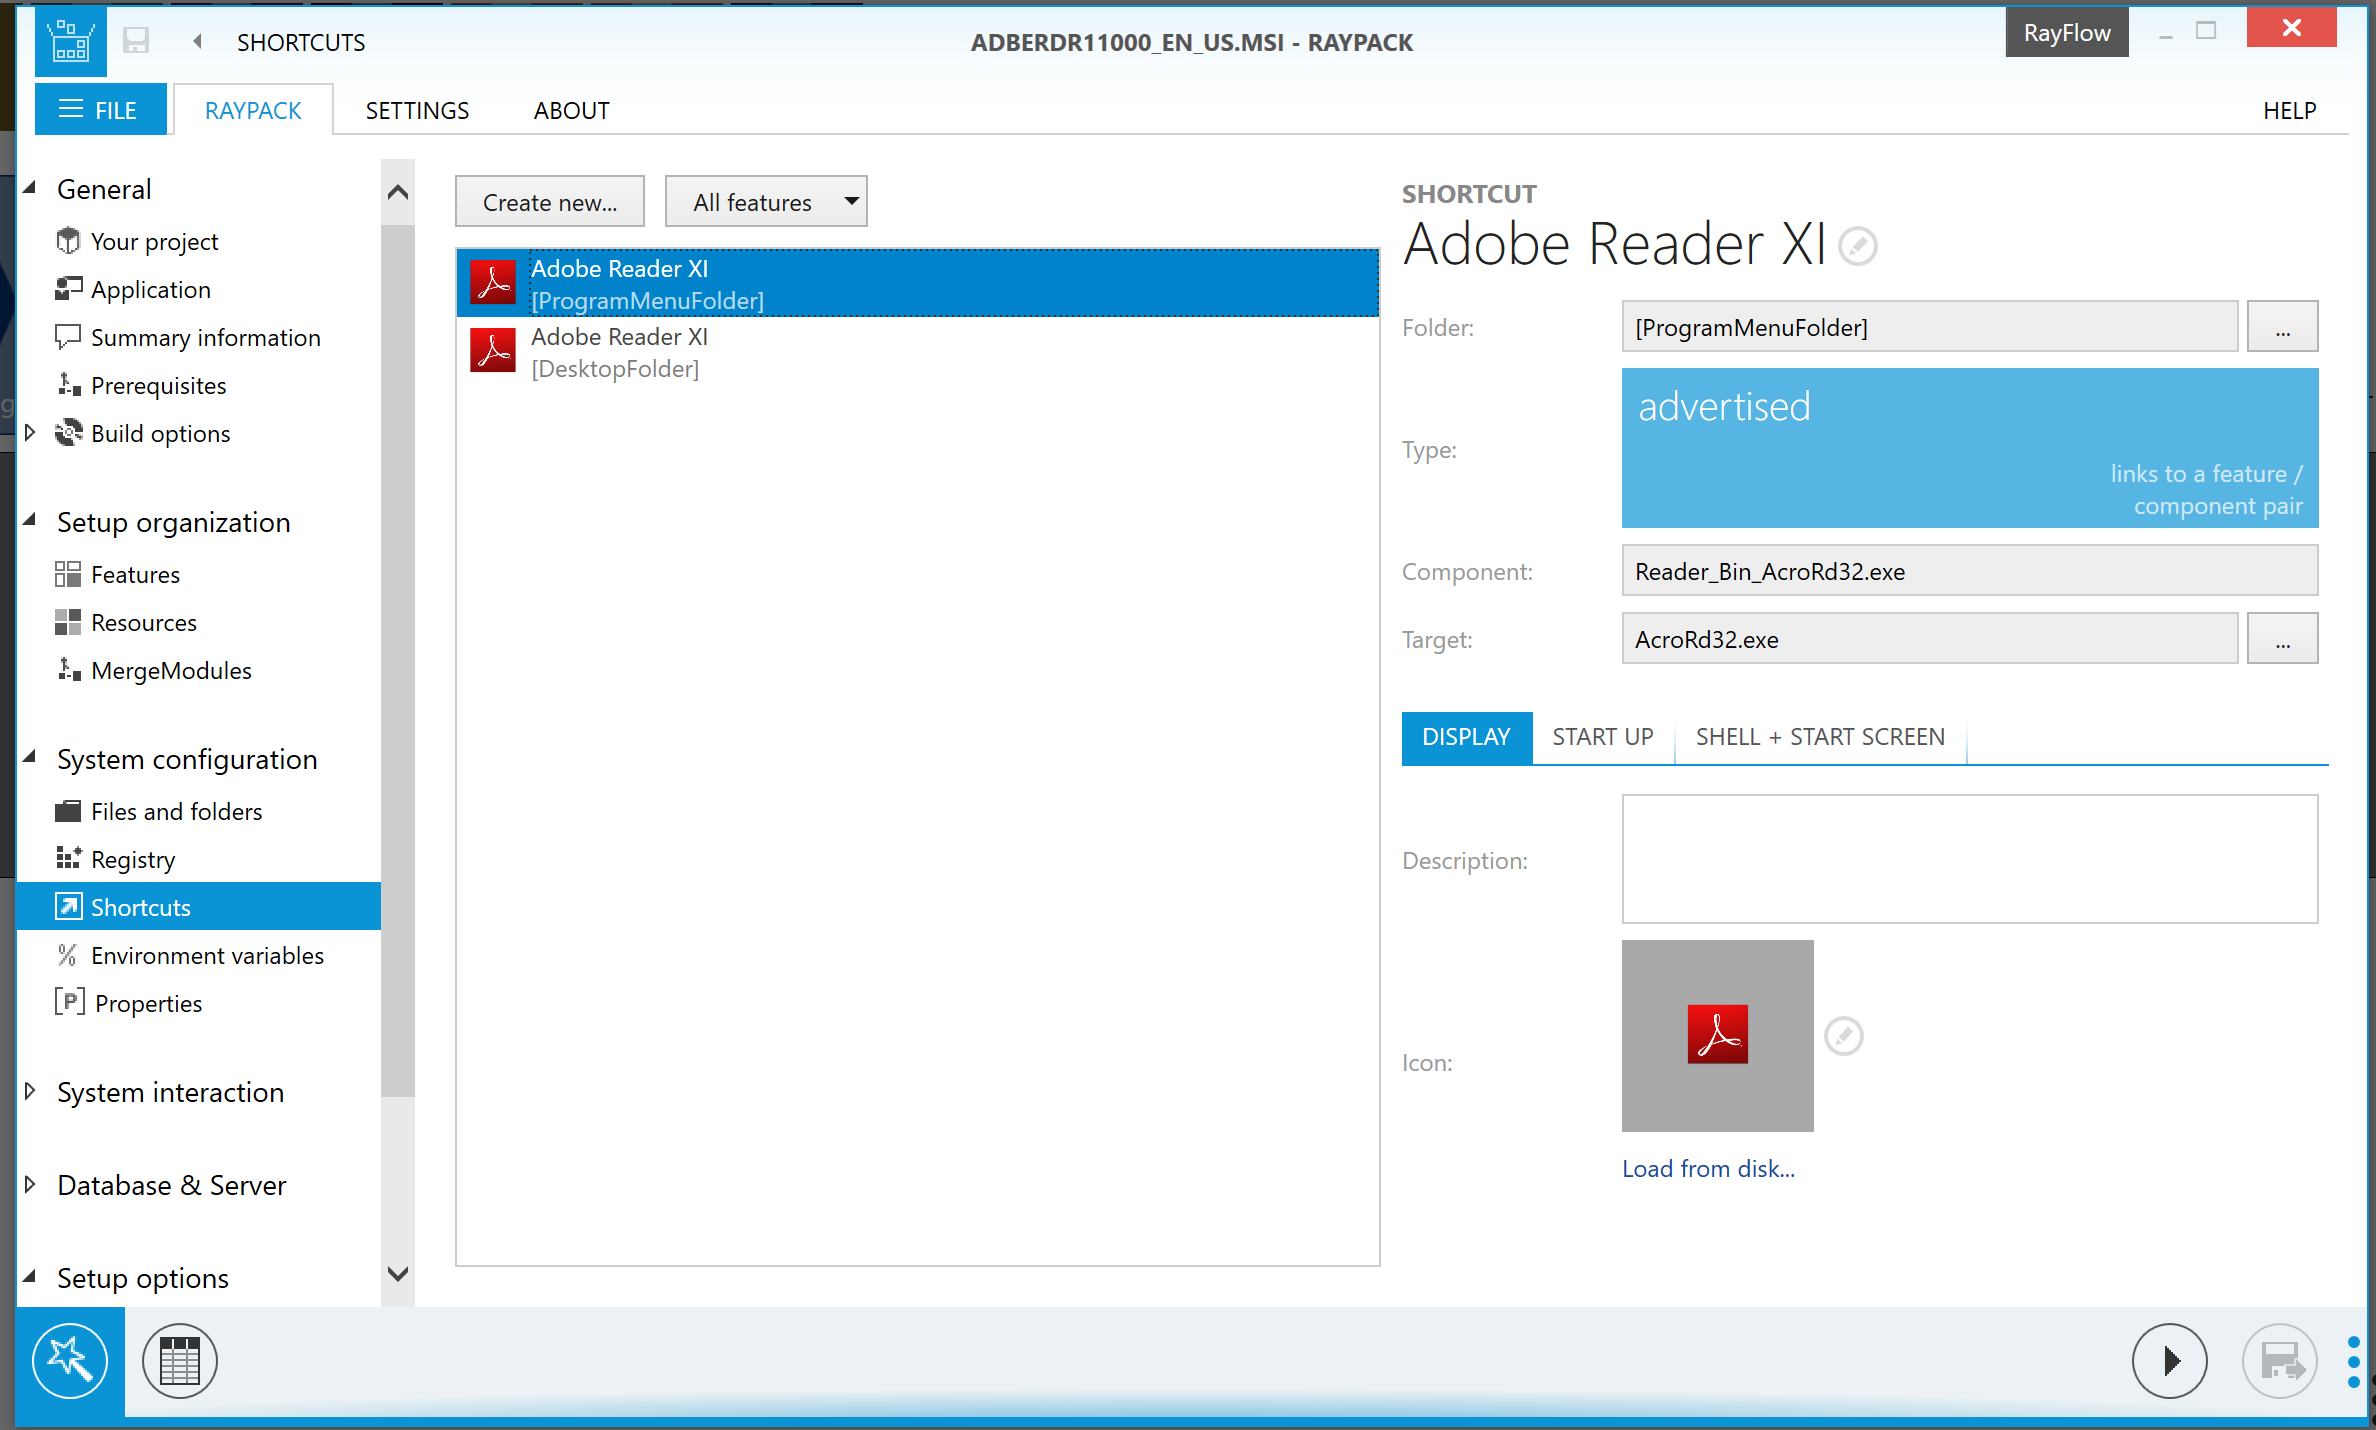The width and height of the screenshot is (2376, 1430).
Task: Open the FILE menu
Action: click(x=100, y=110)
